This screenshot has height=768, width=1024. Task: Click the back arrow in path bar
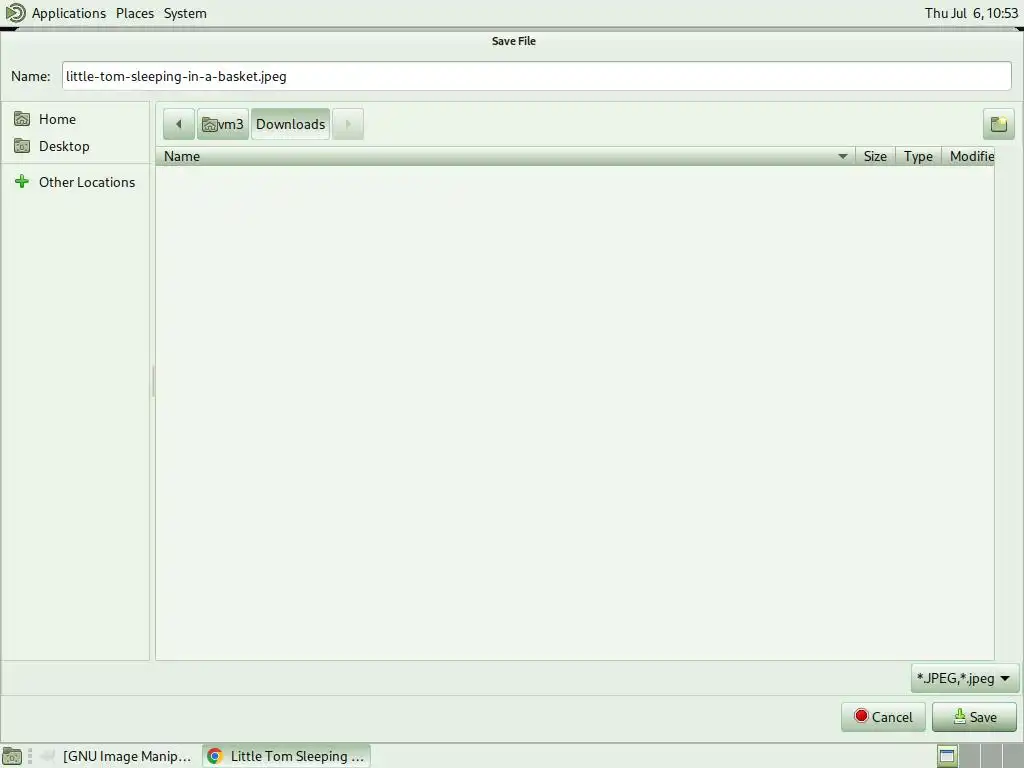point(179,124)
